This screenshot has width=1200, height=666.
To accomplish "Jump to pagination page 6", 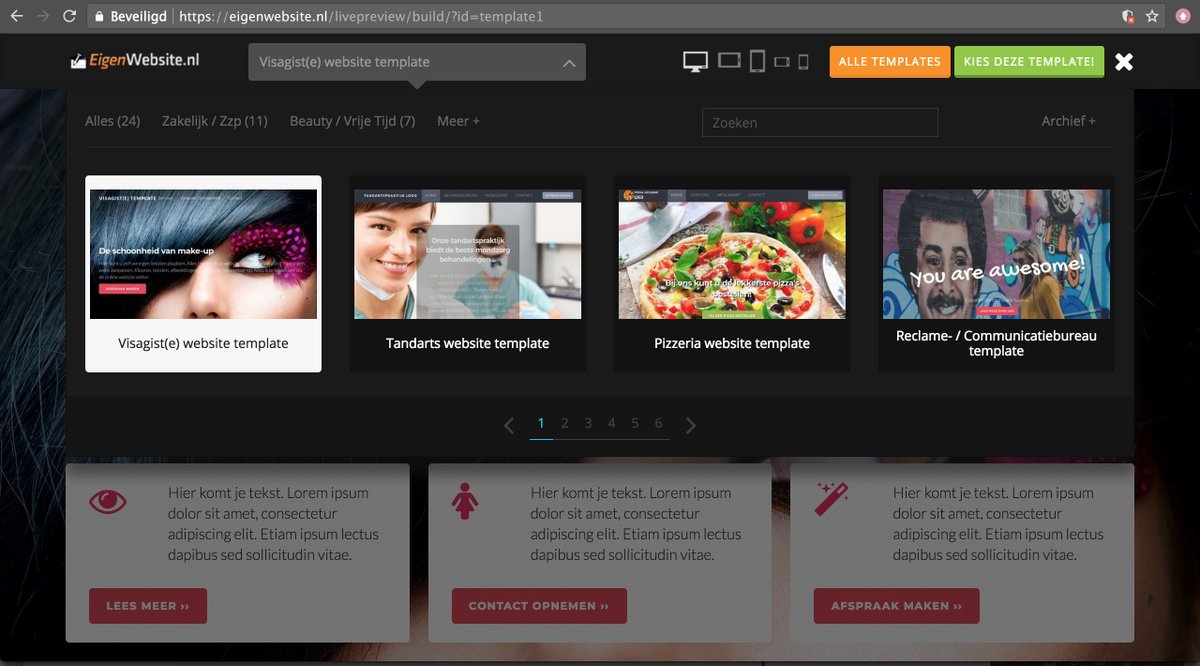I will pyautogui.click(x=658, y=424).
